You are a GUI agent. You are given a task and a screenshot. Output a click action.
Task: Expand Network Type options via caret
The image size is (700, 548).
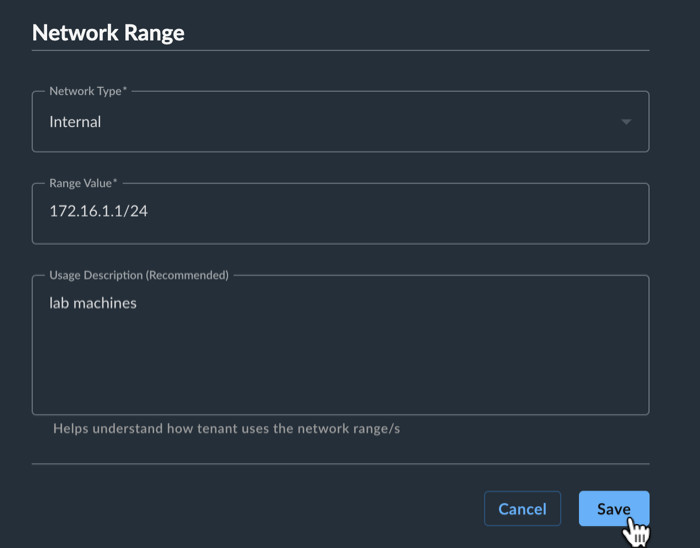[626, 122]
